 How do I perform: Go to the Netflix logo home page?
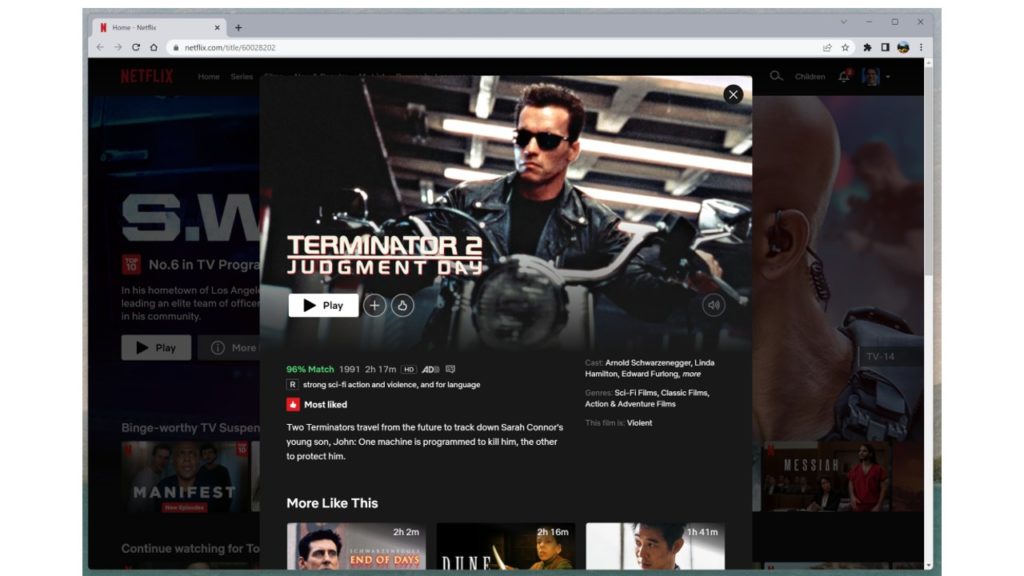pos(147,76)
